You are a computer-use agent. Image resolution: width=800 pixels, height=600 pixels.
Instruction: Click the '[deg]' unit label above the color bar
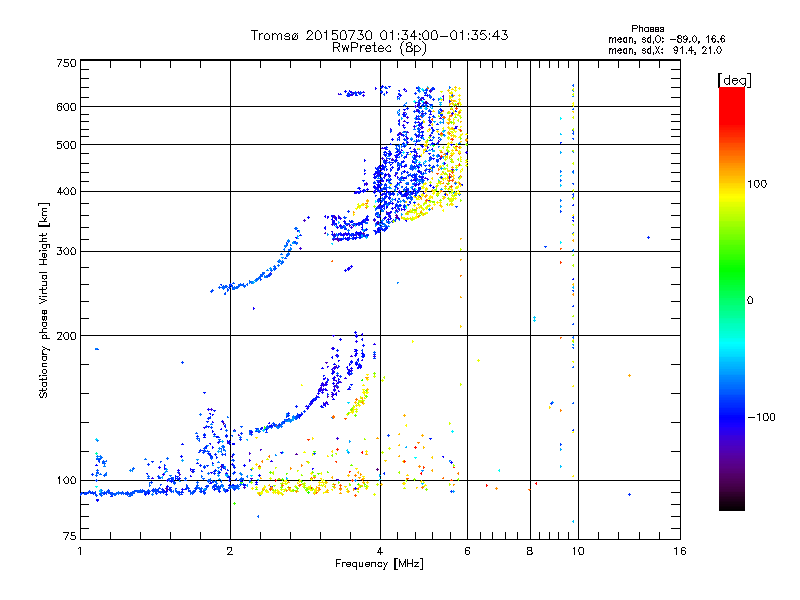point(734,80)
